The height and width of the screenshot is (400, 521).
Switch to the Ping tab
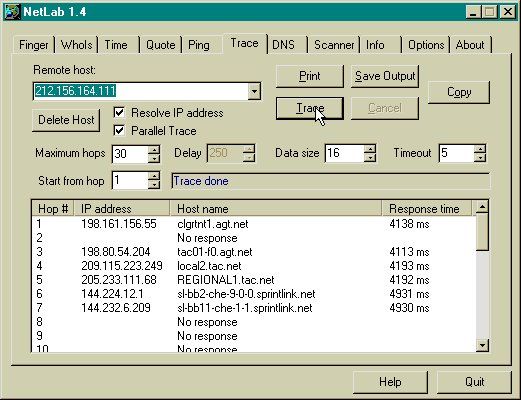pyautogui.click(x=199, y=45)
